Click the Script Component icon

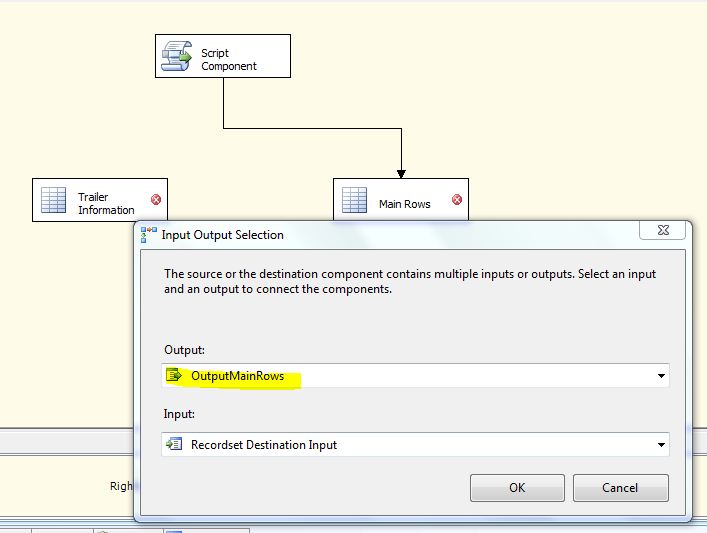[179, 56]
